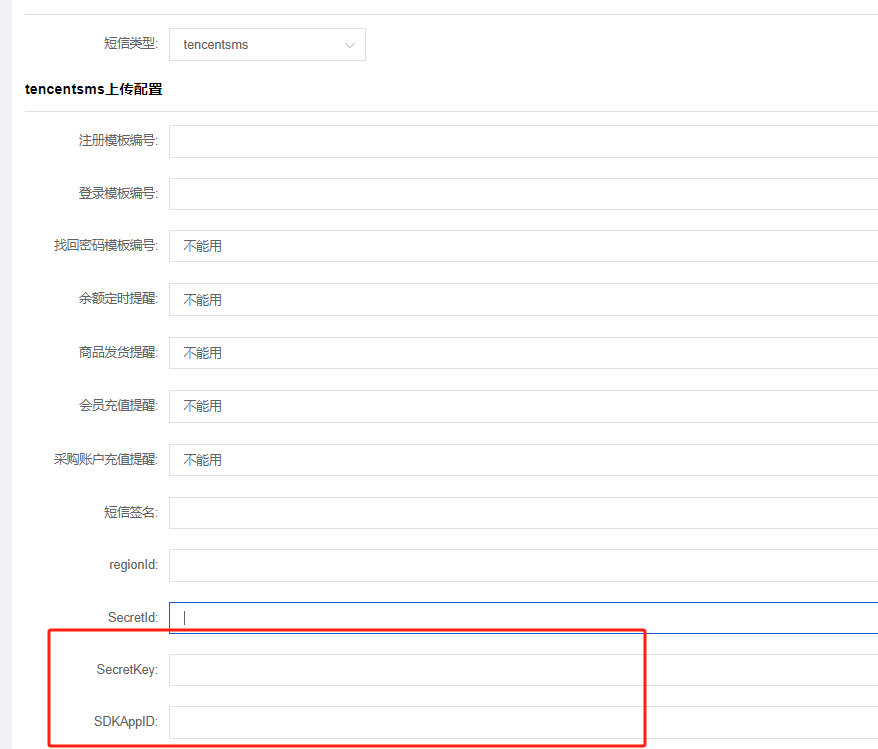This screenshot has width=878, height=749.
Task: Focus the regionId text field
Action: click(x=522, y=565)
